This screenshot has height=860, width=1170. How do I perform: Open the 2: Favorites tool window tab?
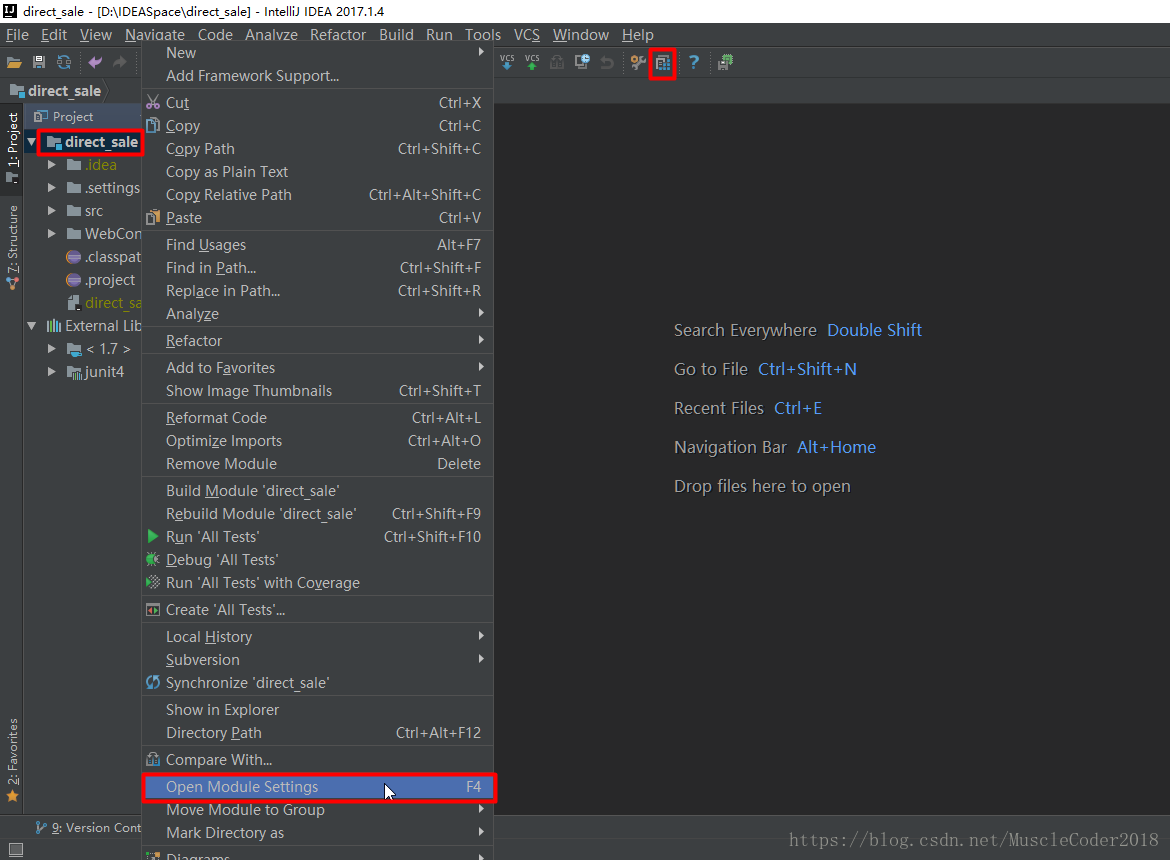coord(12,760)
